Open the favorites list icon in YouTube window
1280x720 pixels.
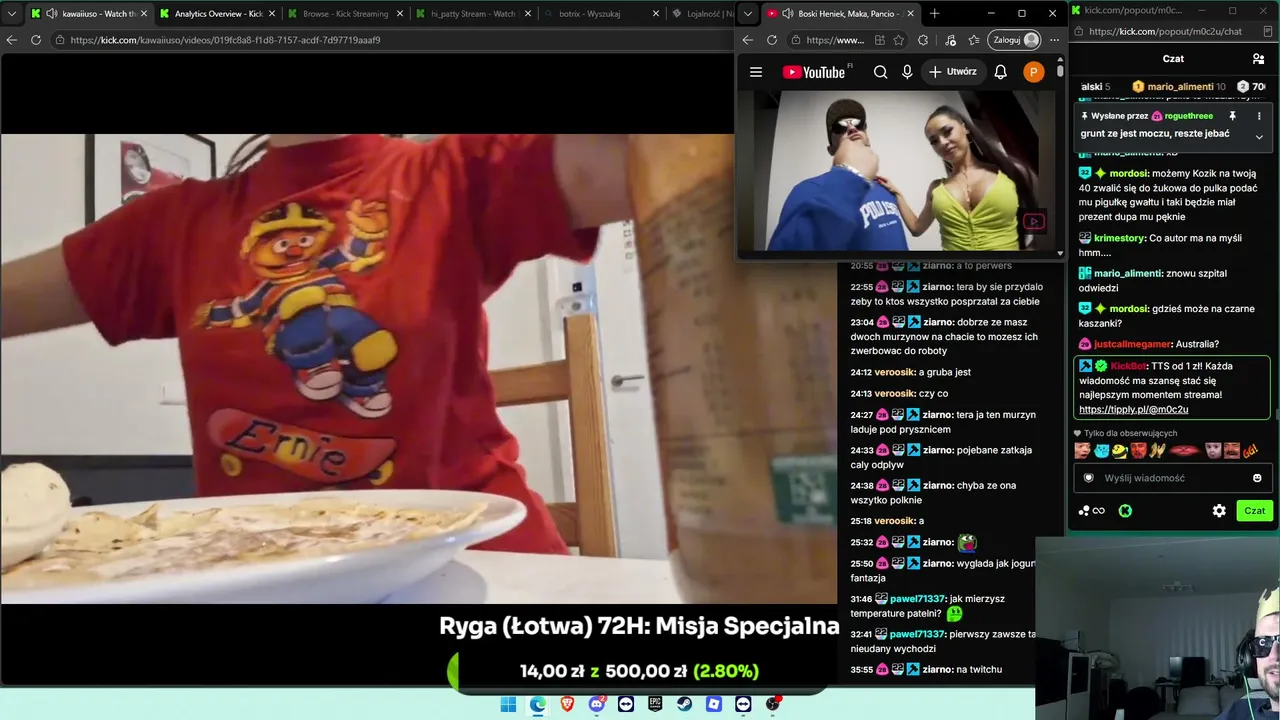click(974, 40)
